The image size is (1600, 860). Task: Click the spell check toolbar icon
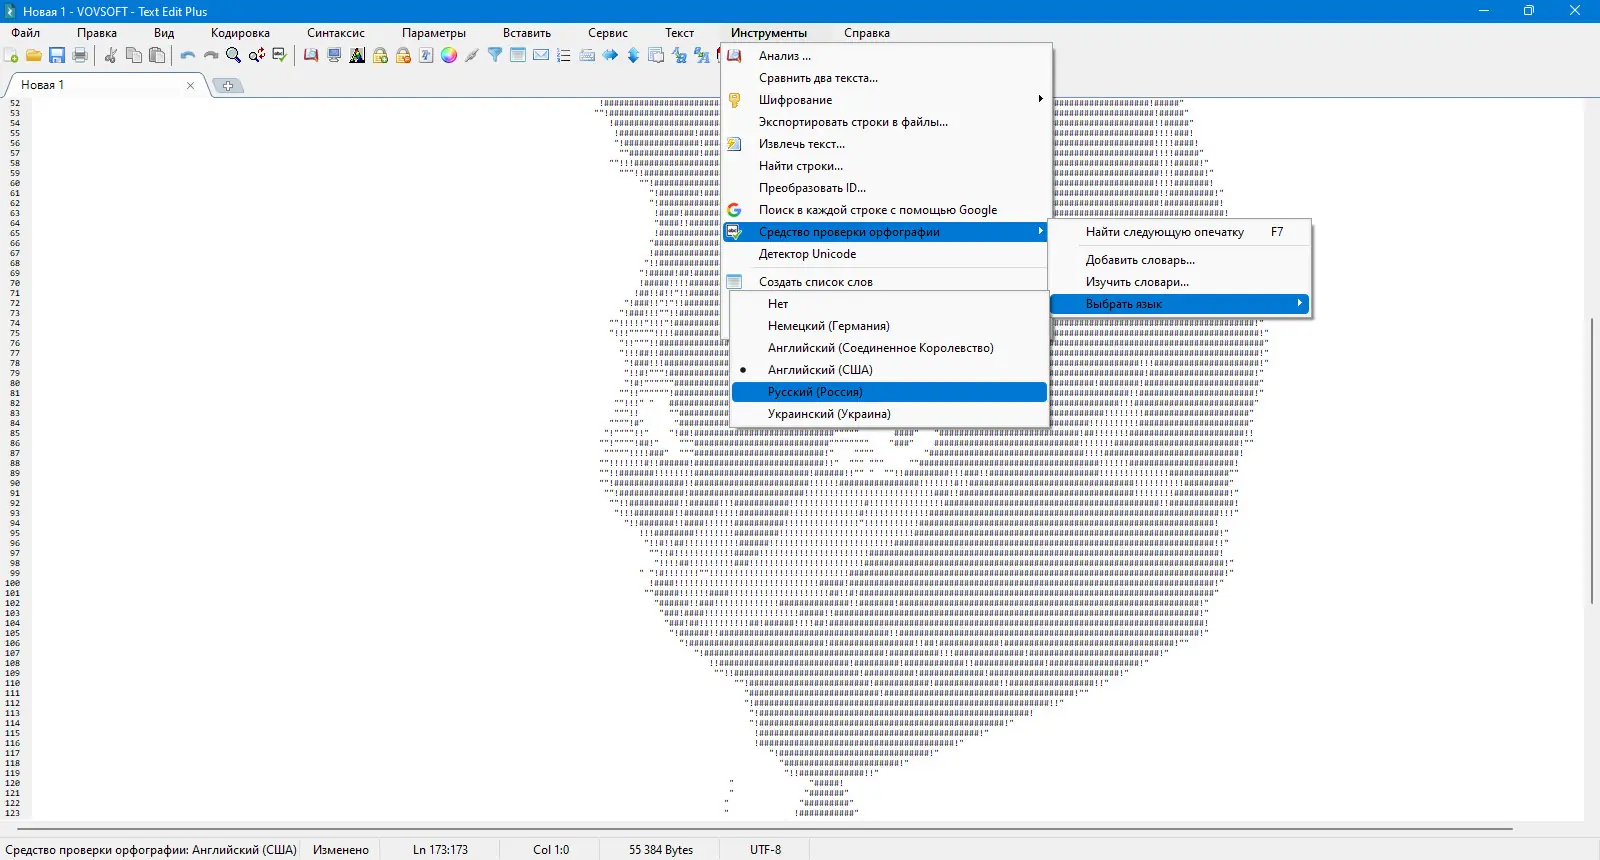tap(280, 55)
